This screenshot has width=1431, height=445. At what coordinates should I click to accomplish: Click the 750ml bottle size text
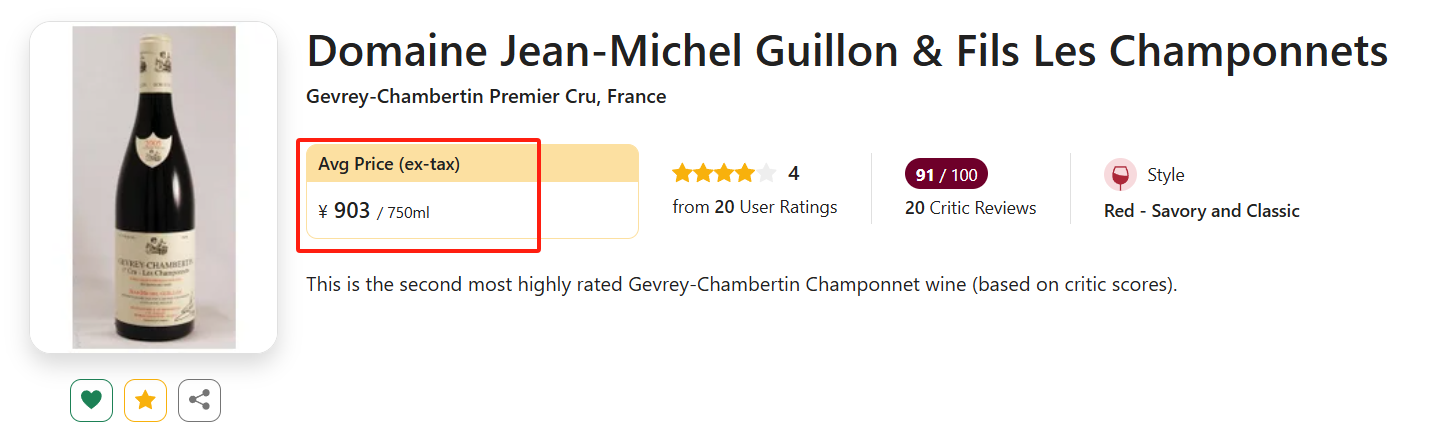403,212
